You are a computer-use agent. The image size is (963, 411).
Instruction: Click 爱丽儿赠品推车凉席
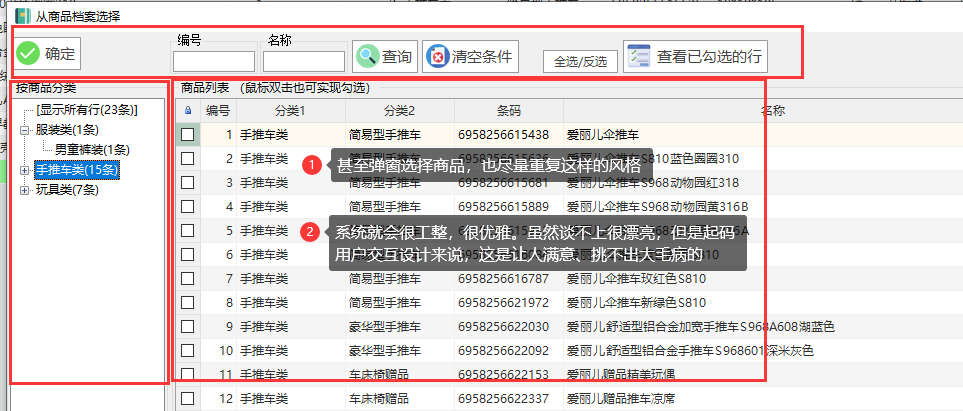click(621, 398)
